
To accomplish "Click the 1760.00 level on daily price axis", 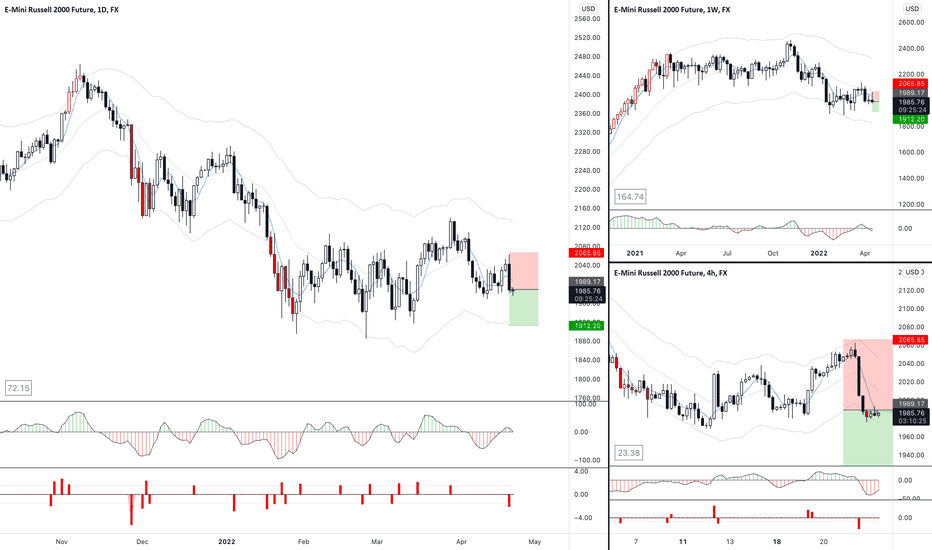I will click(x=587, y=398).
